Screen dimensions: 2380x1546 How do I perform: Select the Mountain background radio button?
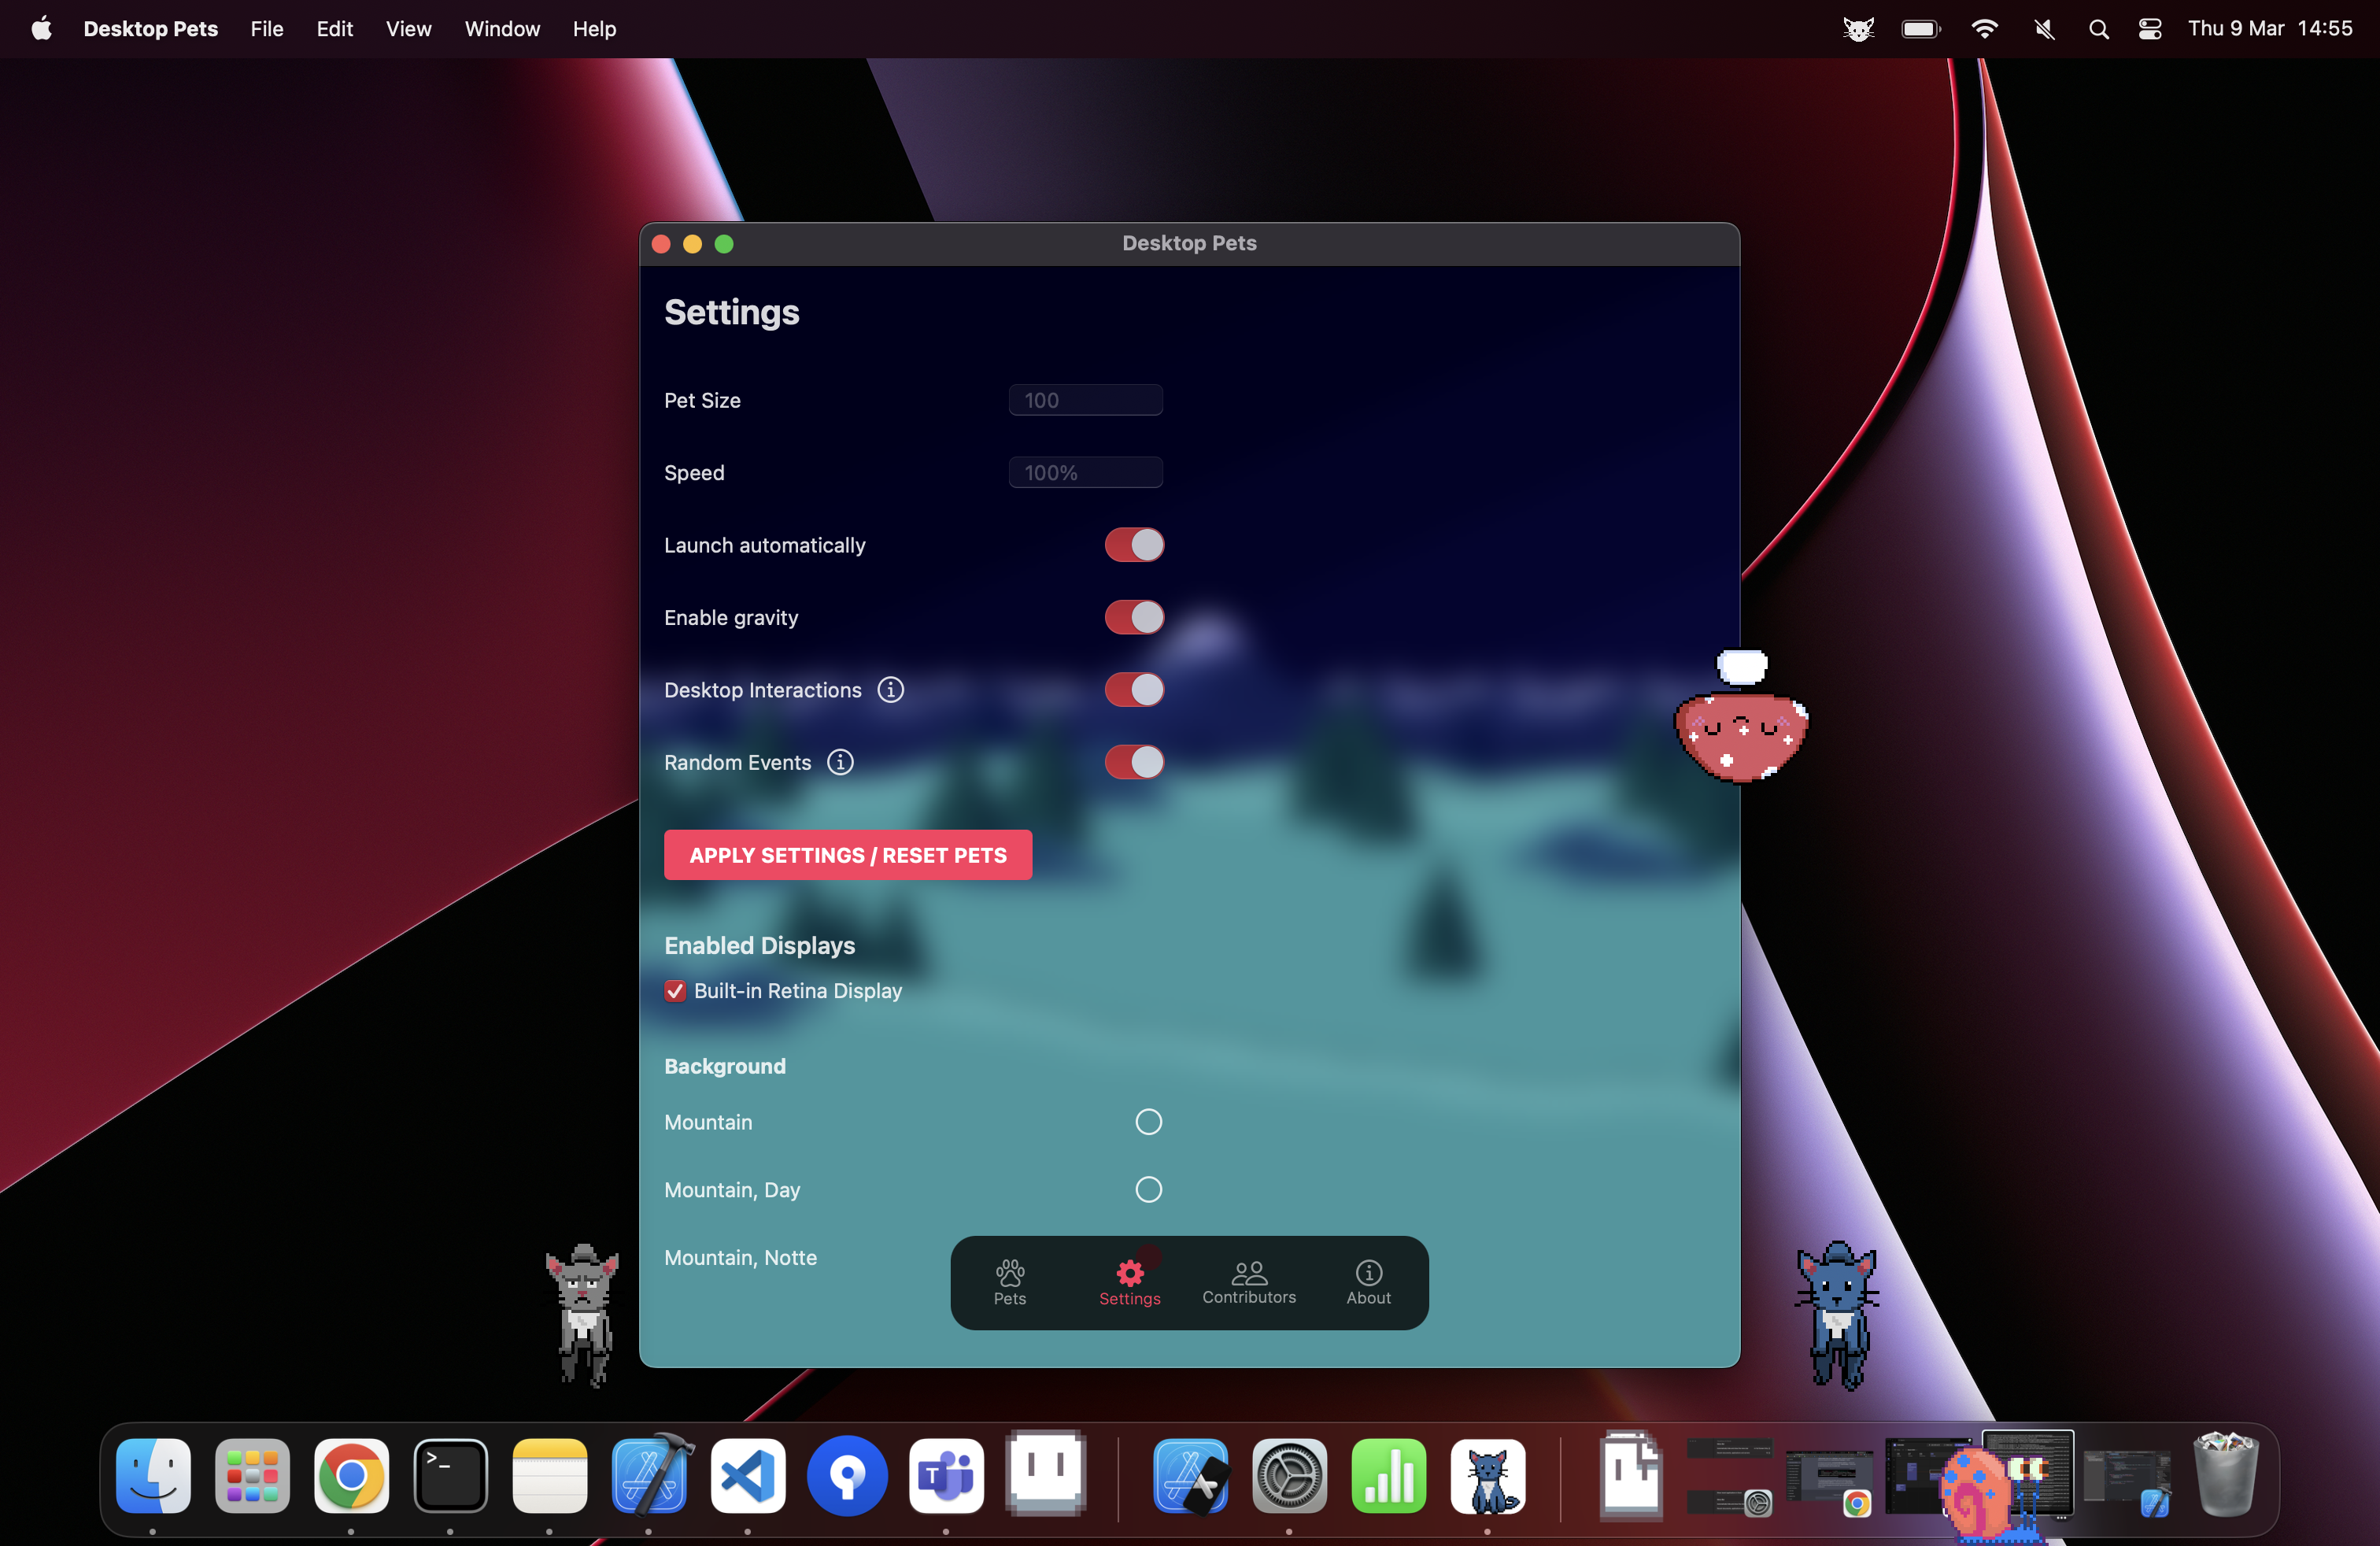(x=1148, y=1122)
